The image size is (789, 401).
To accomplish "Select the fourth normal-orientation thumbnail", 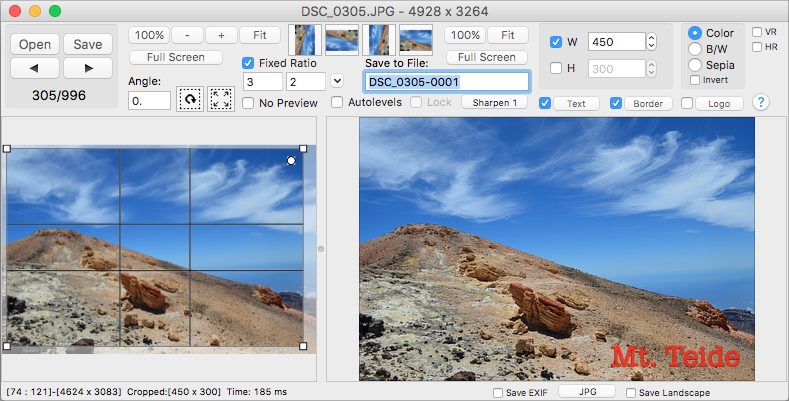I will pos(416,40).
